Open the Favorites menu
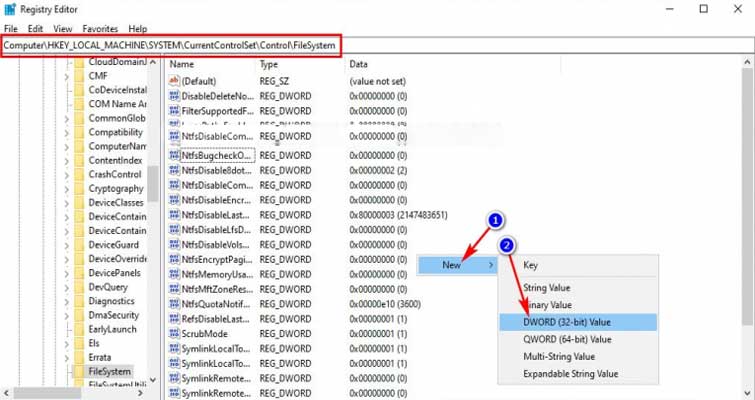Screen dimensions: 755x400 (x=100, y=29)
